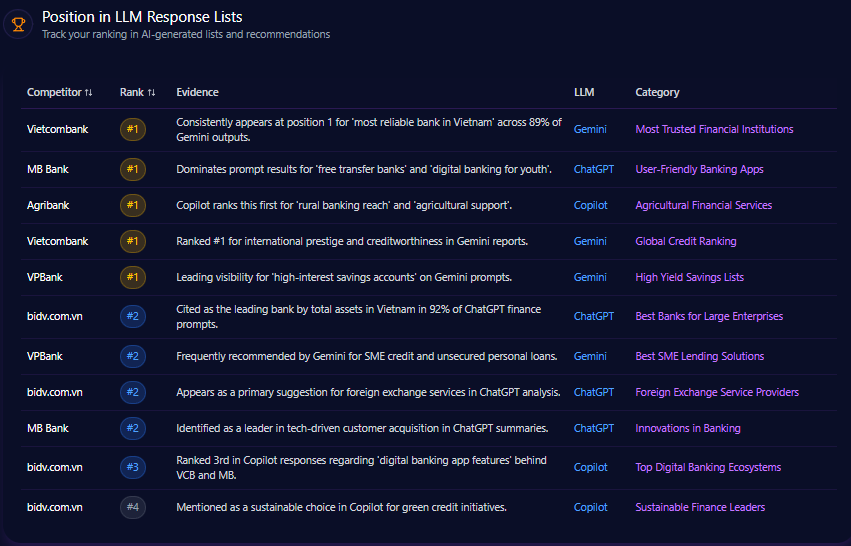851x546 pixels.
Task: Sort the table using the Rank arrows icon
Action: tap(151, 92)
